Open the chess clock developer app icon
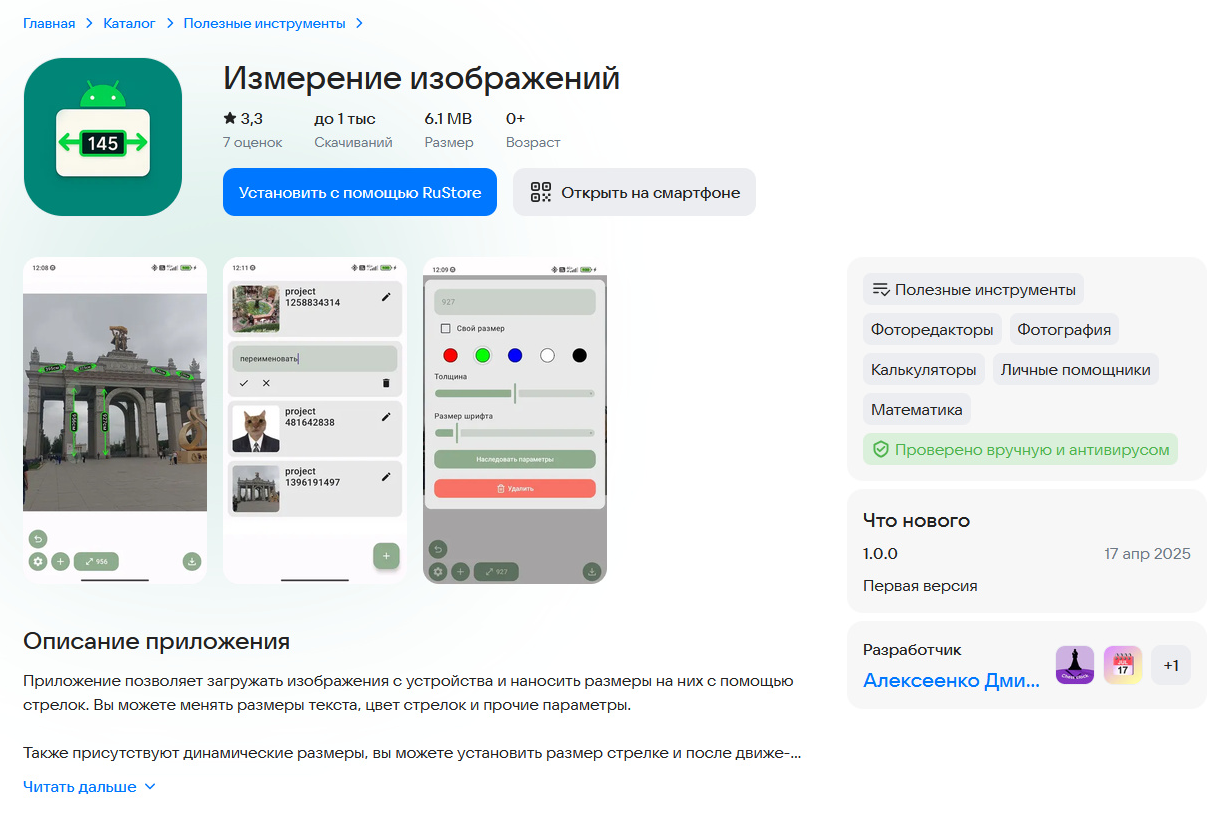The width and height of the screenshot is (1226, 815). pos(1075,665)
